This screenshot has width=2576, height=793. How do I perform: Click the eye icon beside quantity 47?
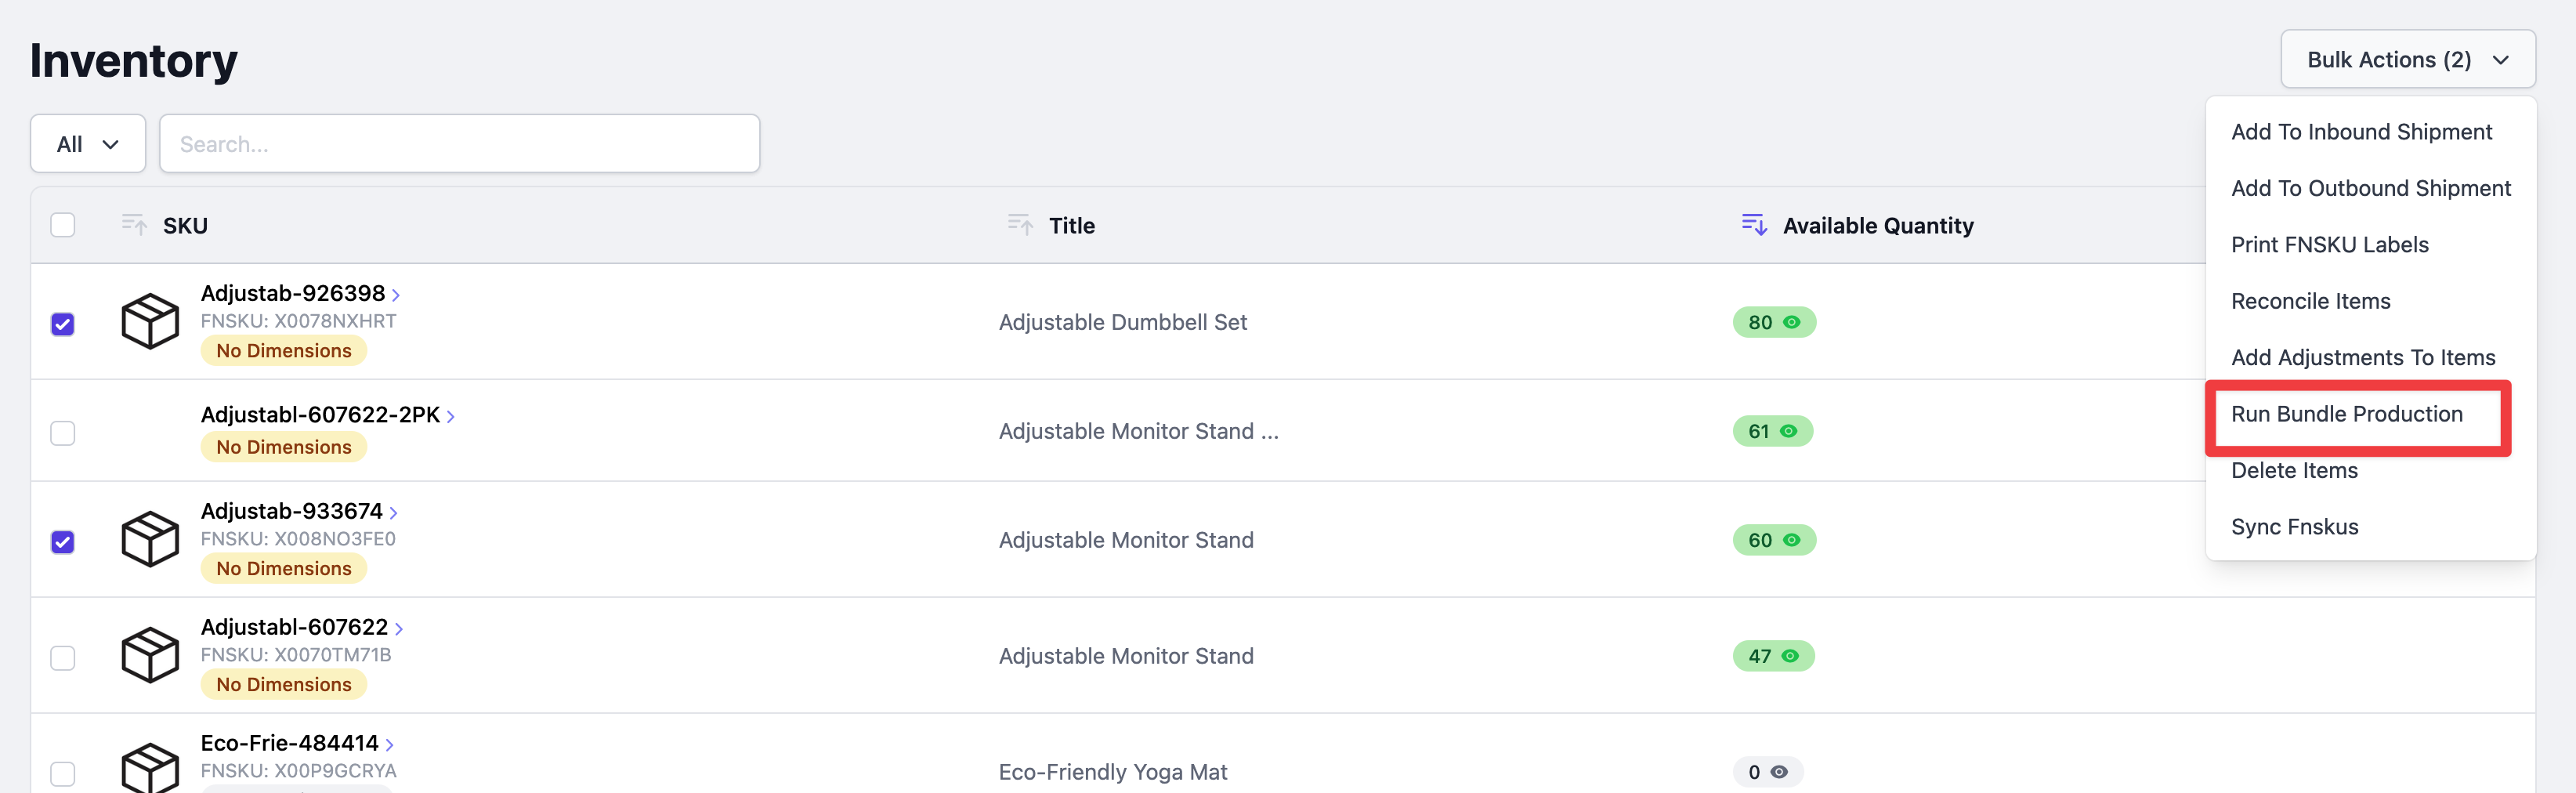(x=1790, y=656)
